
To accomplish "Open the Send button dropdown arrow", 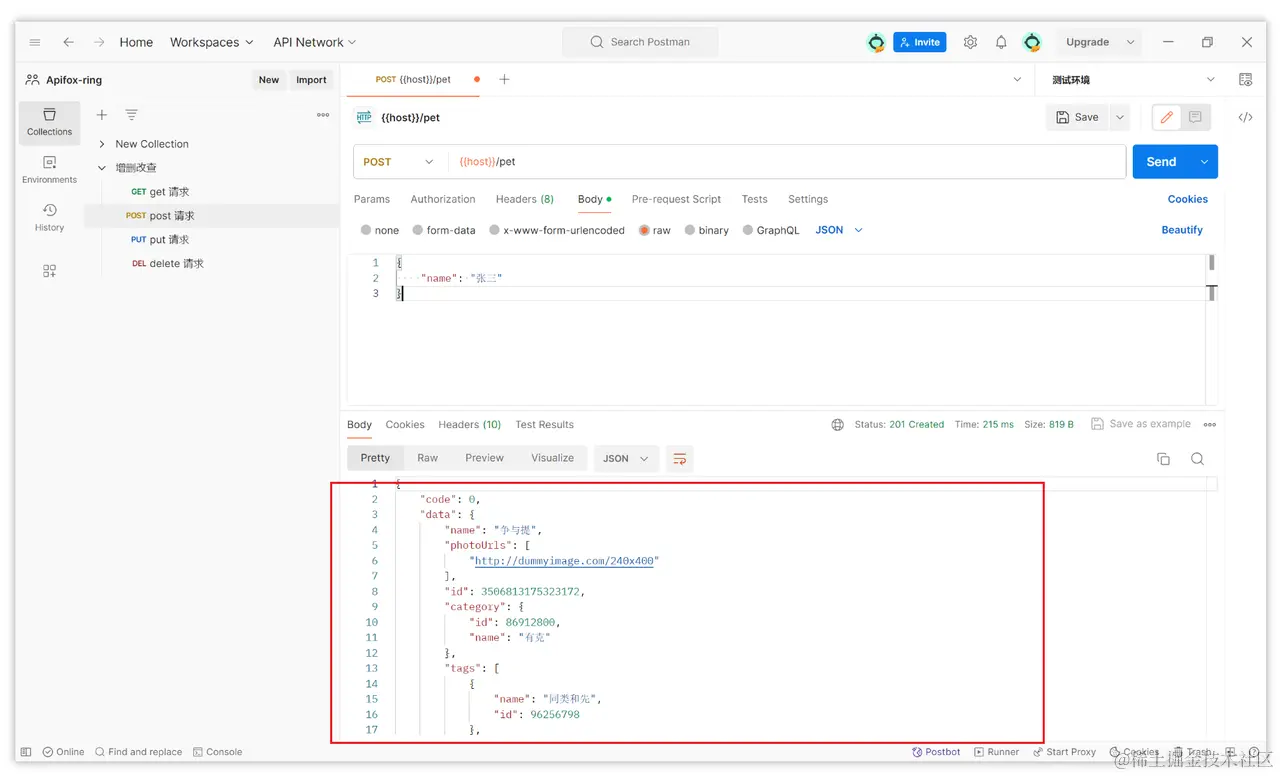I will click(x=1204, y=162).
